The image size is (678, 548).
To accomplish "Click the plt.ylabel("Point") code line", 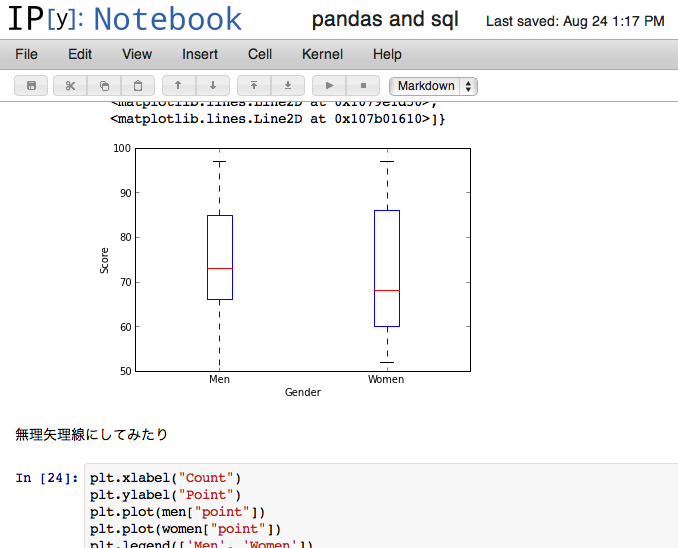I will point(166,495).
